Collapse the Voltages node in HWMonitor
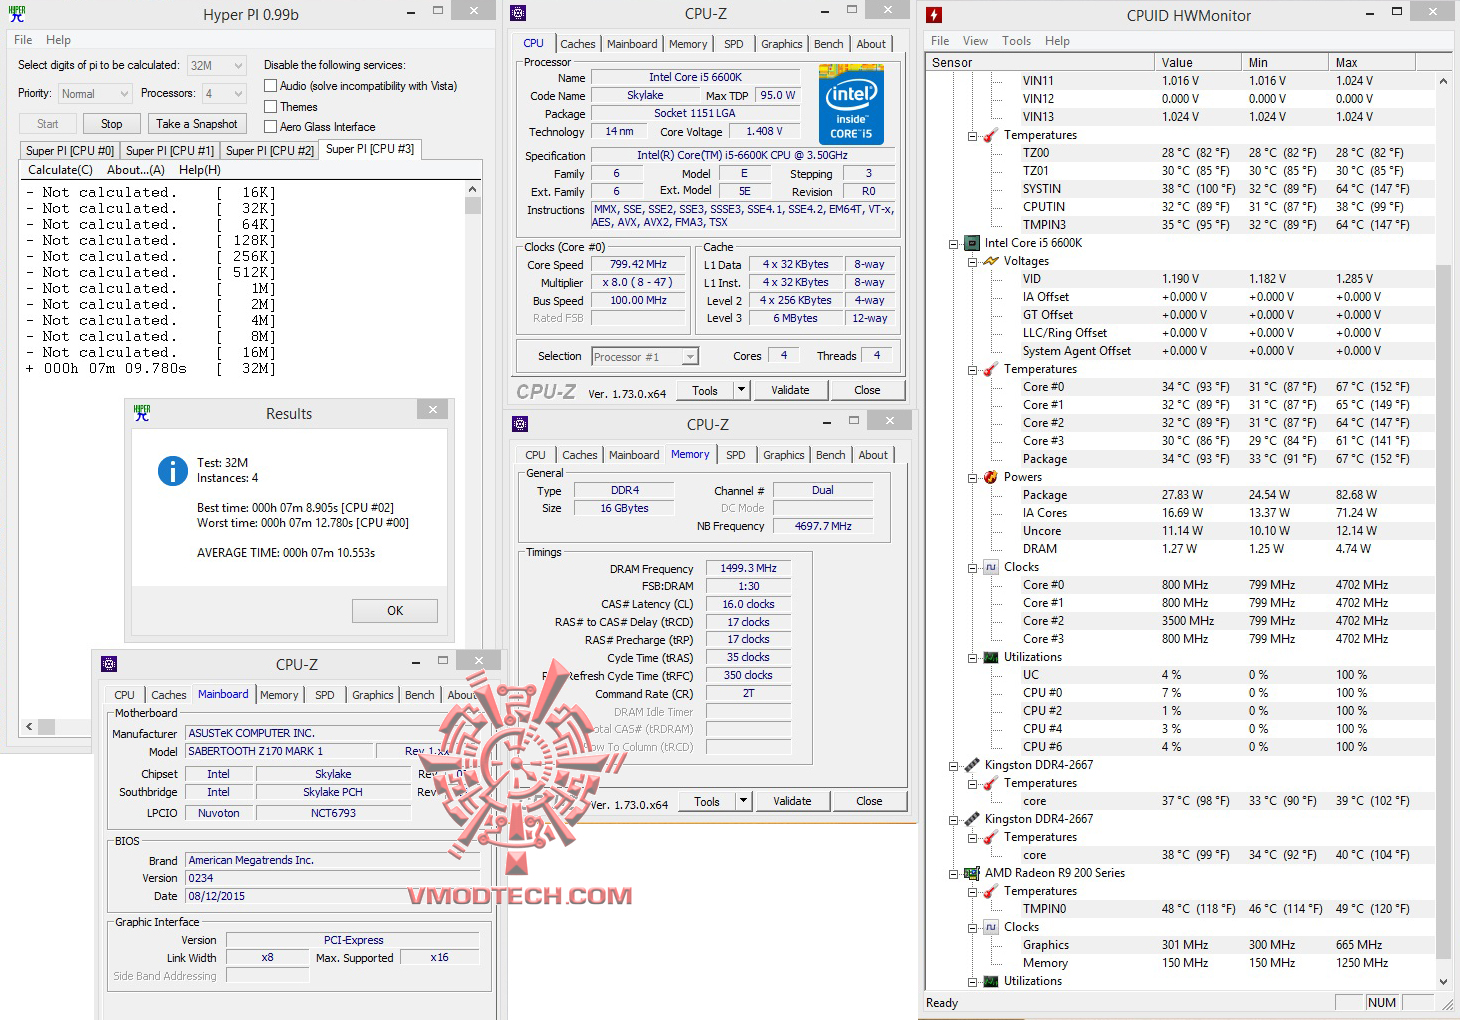This screenshot has height=1020, width=1460. coord(972,261)
